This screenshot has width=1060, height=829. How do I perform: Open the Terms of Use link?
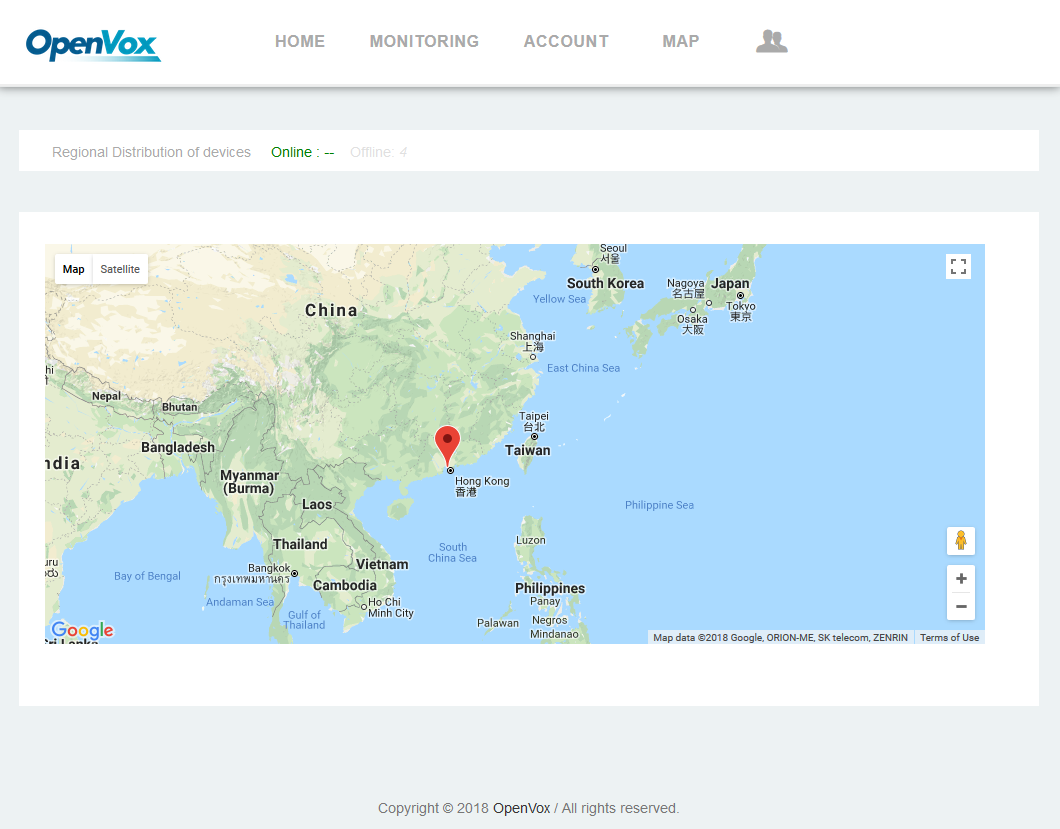(x=949, y=638)
